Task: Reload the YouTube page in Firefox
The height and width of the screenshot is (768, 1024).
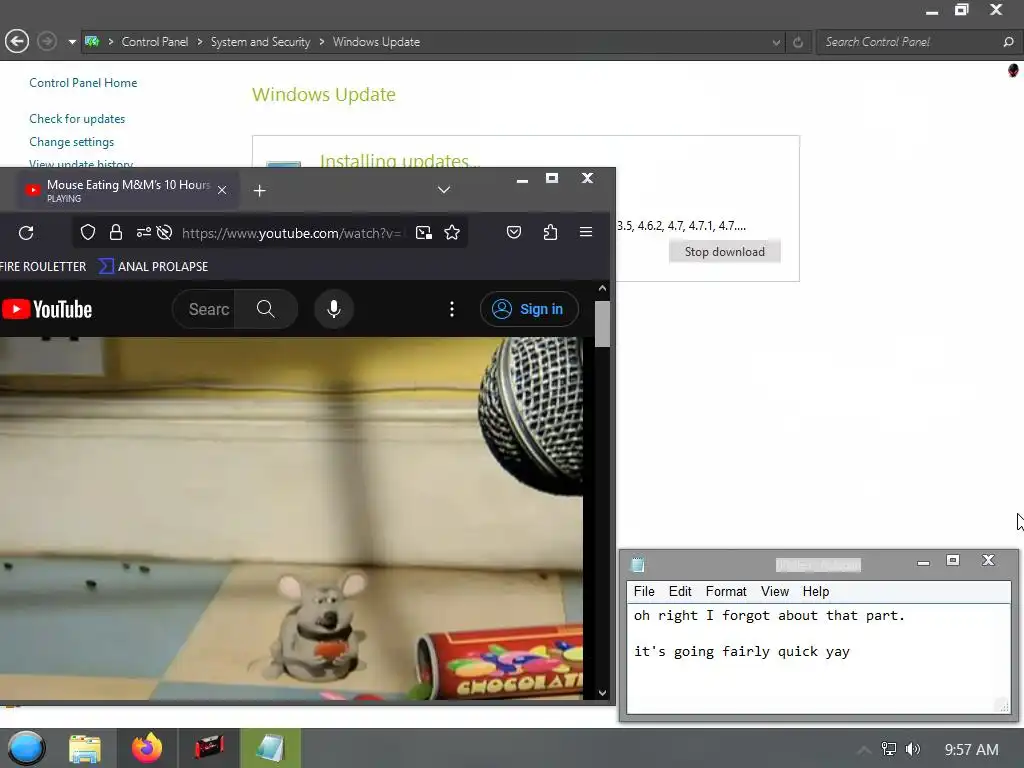Action: 26,232
